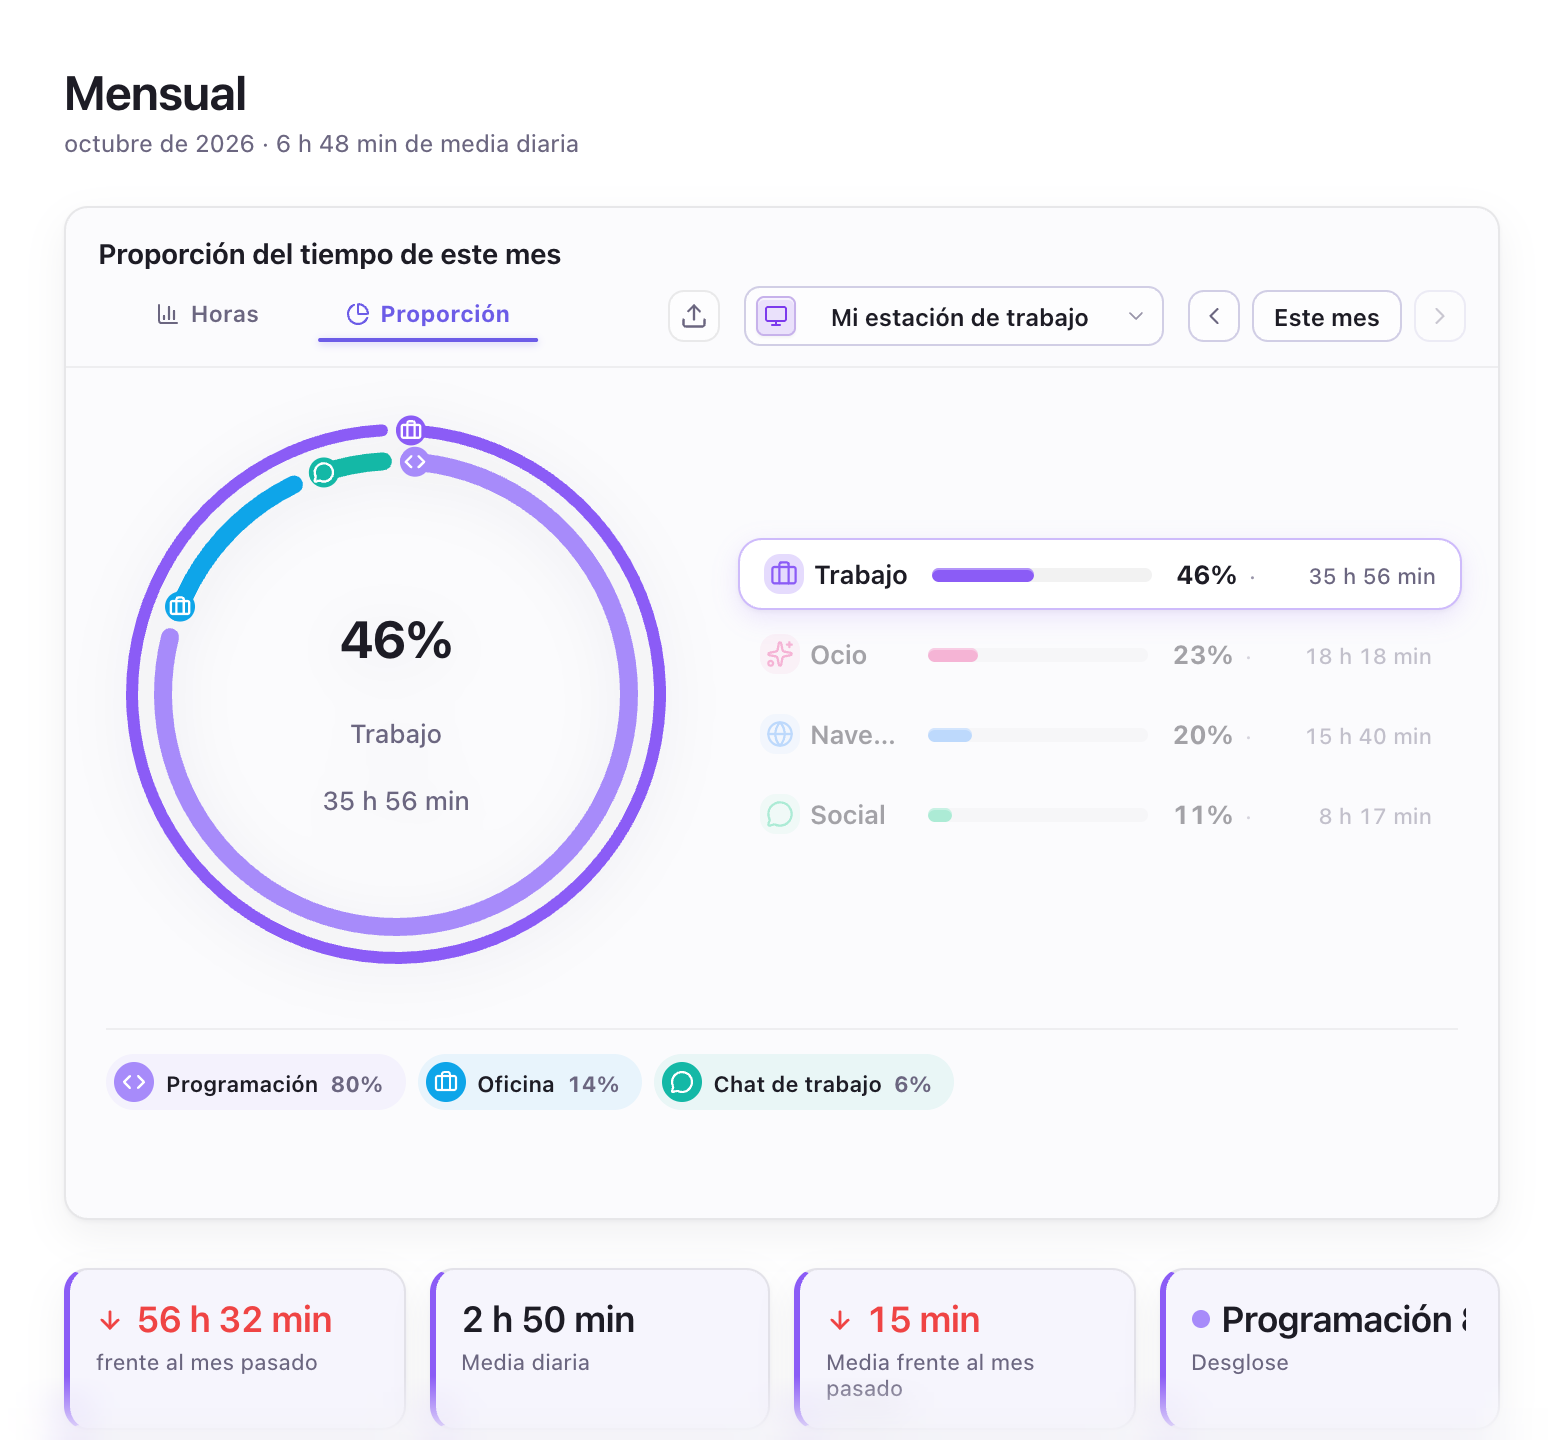Click the Este mes button
This screenshot has width=1564, height=1440.
pyautogui.click(x=1326, y=316)
